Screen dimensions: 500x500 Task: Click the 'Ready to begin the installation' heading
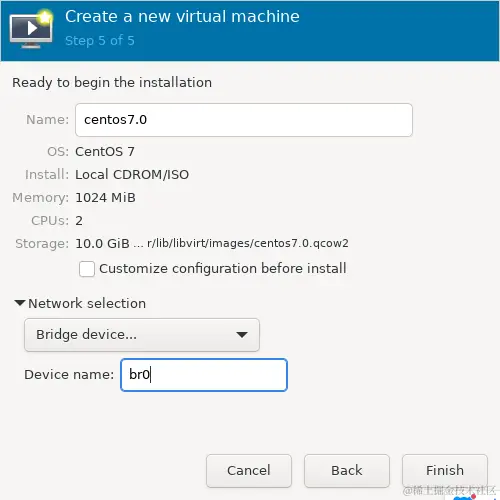click(x=112, y=83)
